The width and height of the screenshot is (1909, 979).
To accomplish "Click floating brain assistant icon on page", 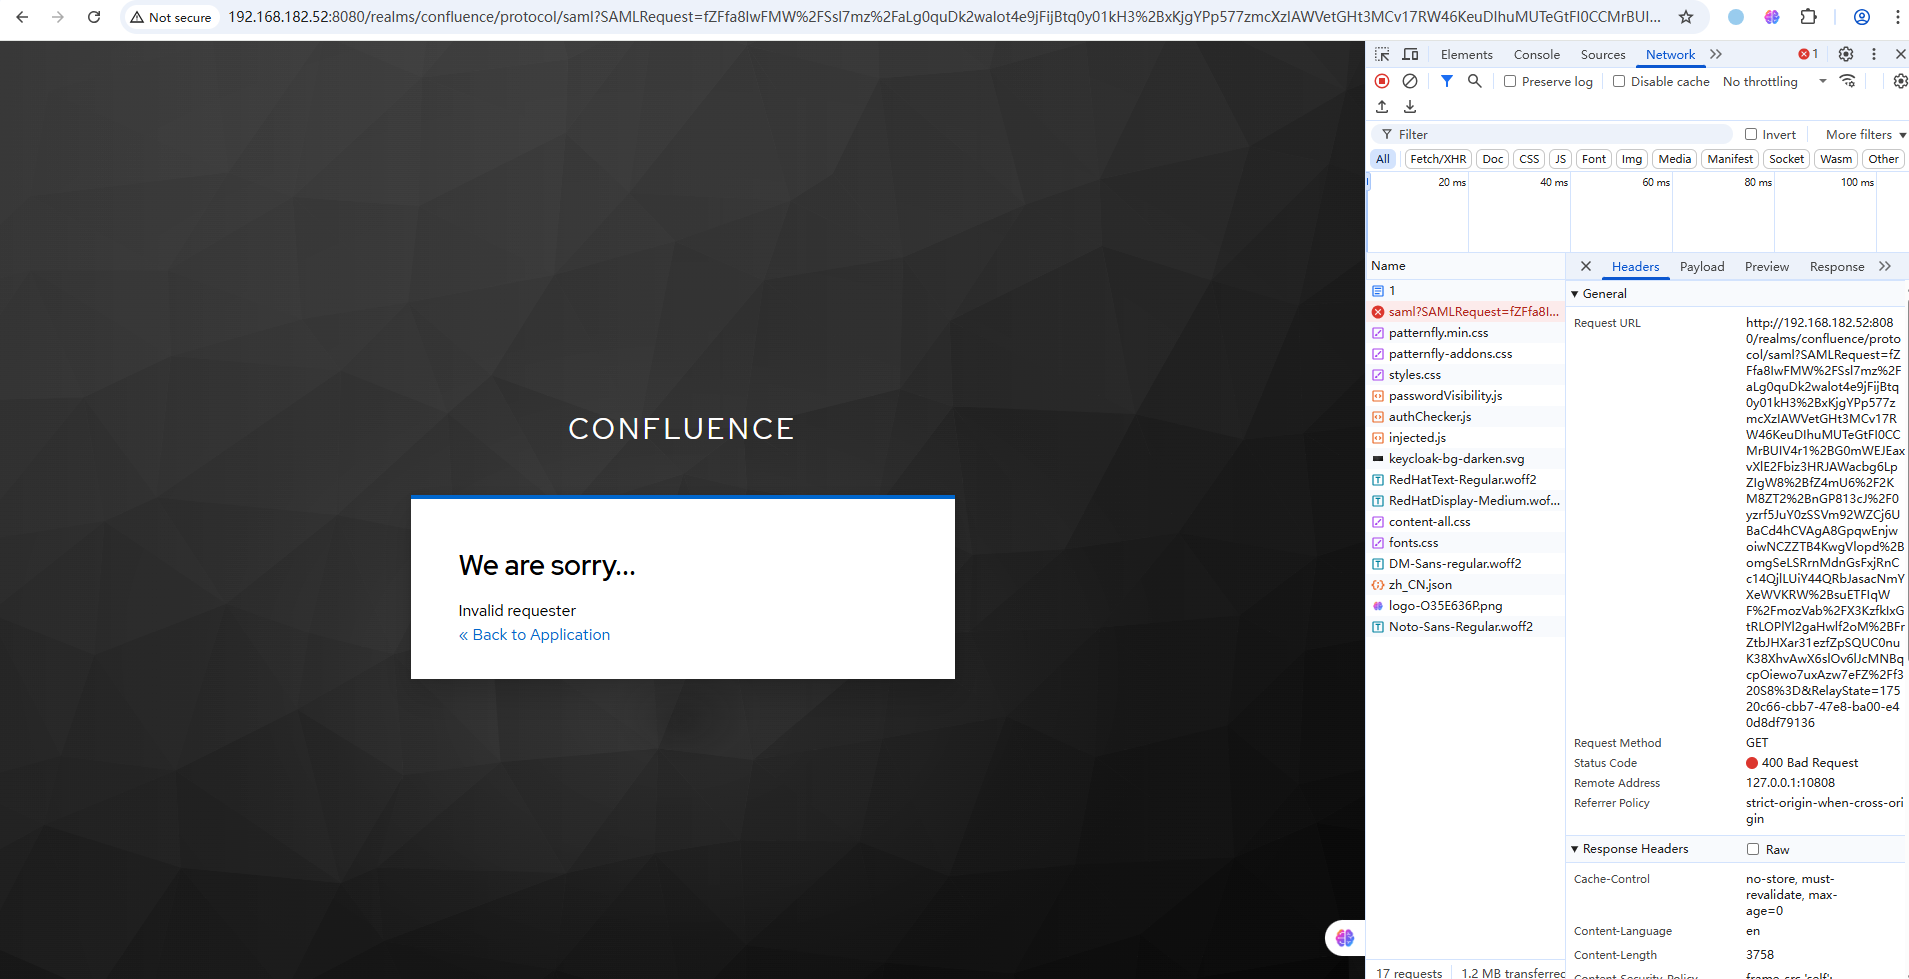I will [x=1345, y=938].
